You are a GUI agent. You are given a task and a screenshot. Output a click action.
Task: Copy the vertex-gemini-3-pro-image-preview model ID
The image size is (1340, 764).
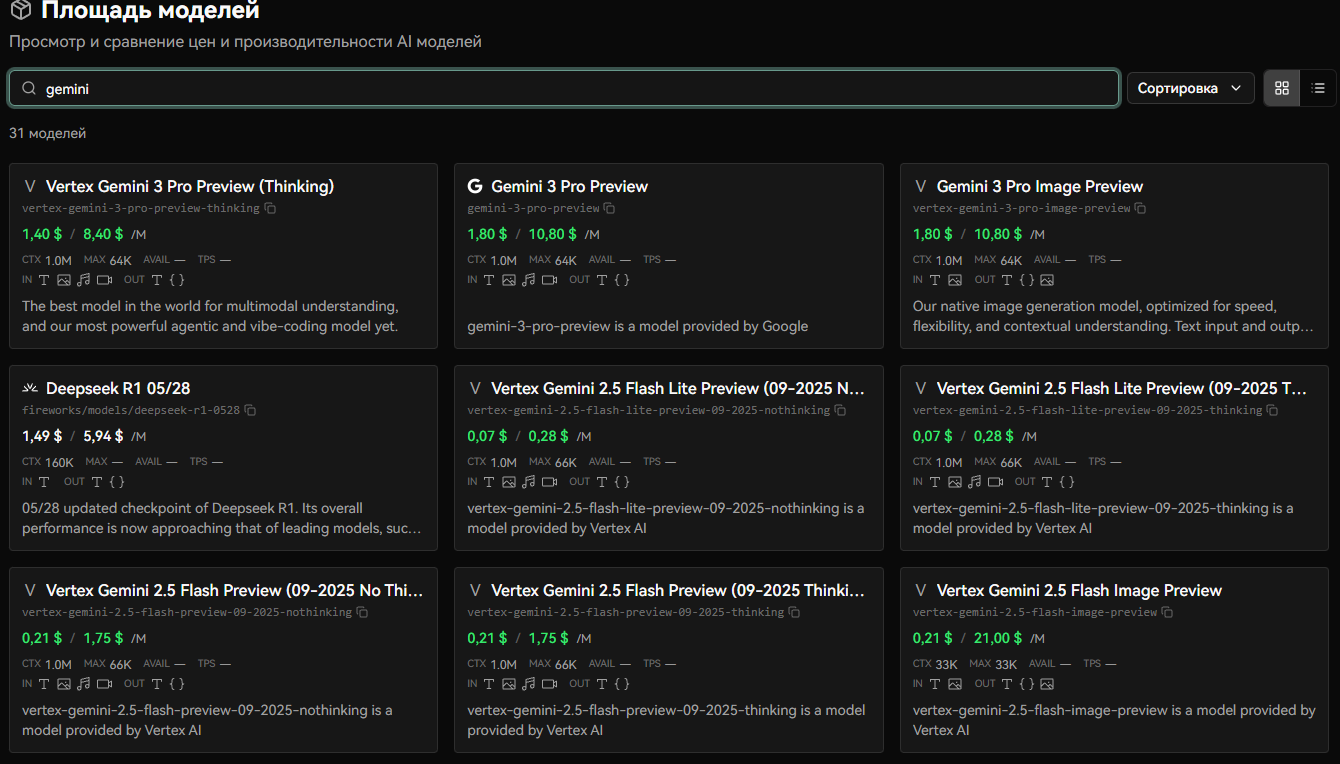pos(1140,208)
